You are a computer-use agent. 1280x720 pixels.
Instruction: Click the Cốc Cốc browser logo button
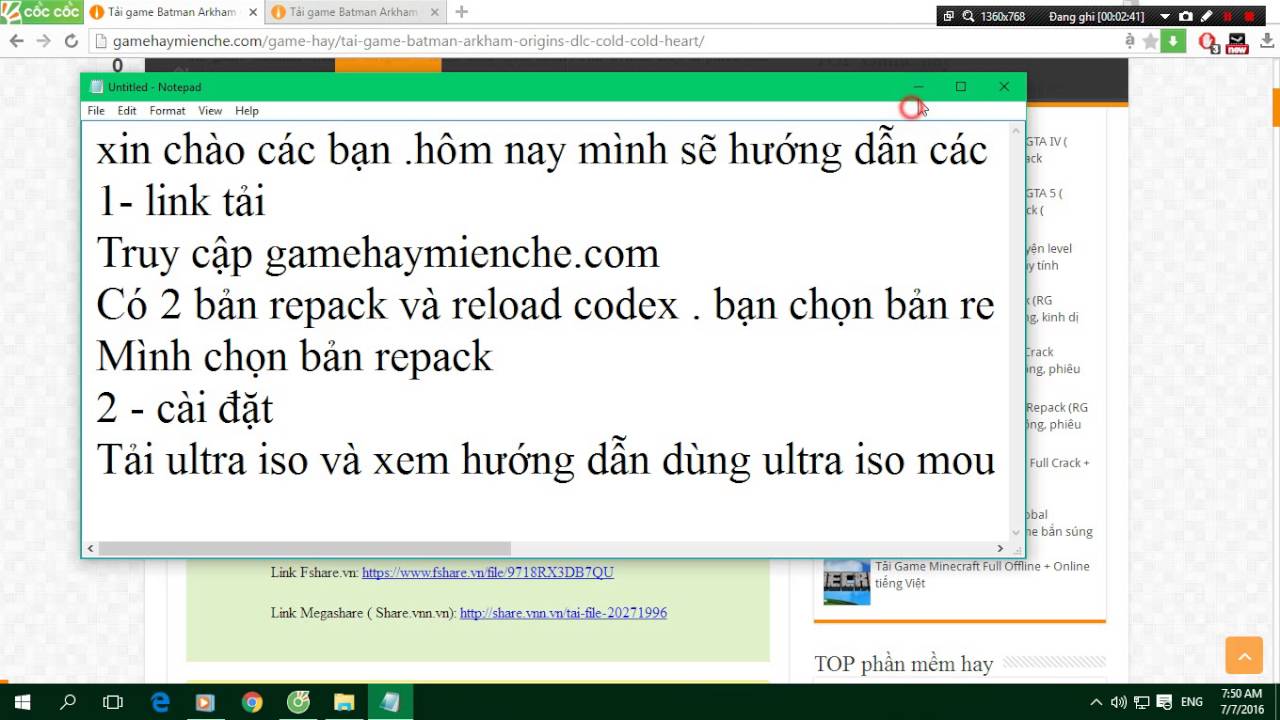click(40, 12)
